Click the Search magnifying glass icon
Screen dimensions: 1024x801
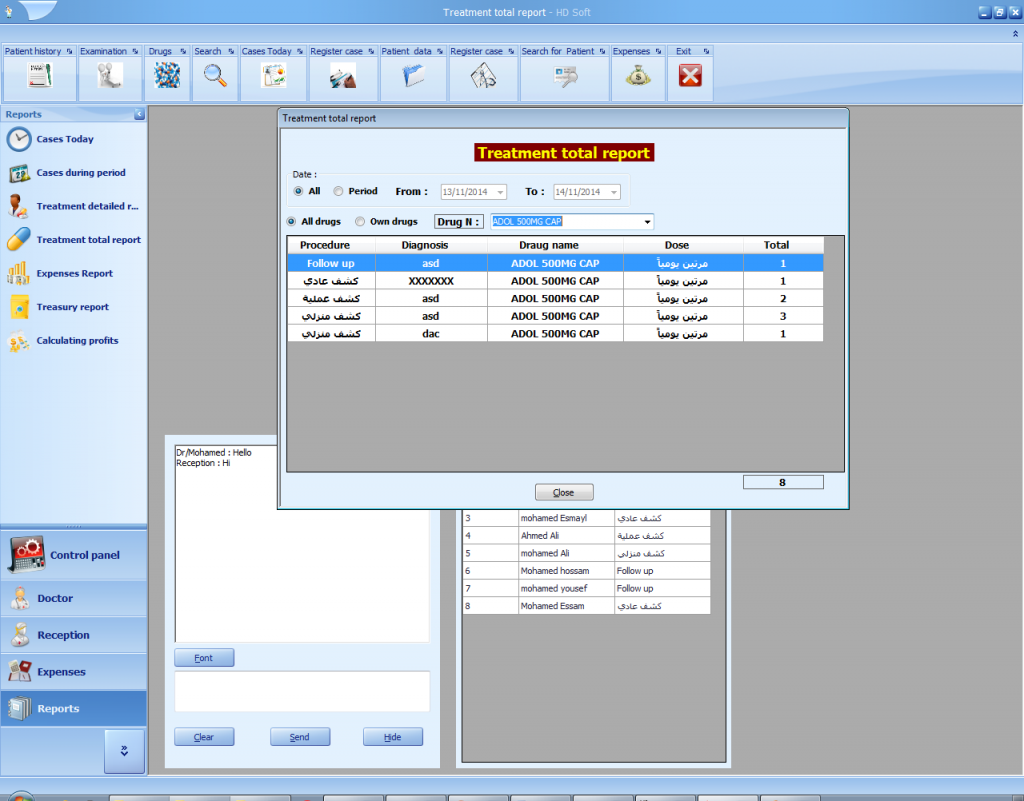coord(215,76)
